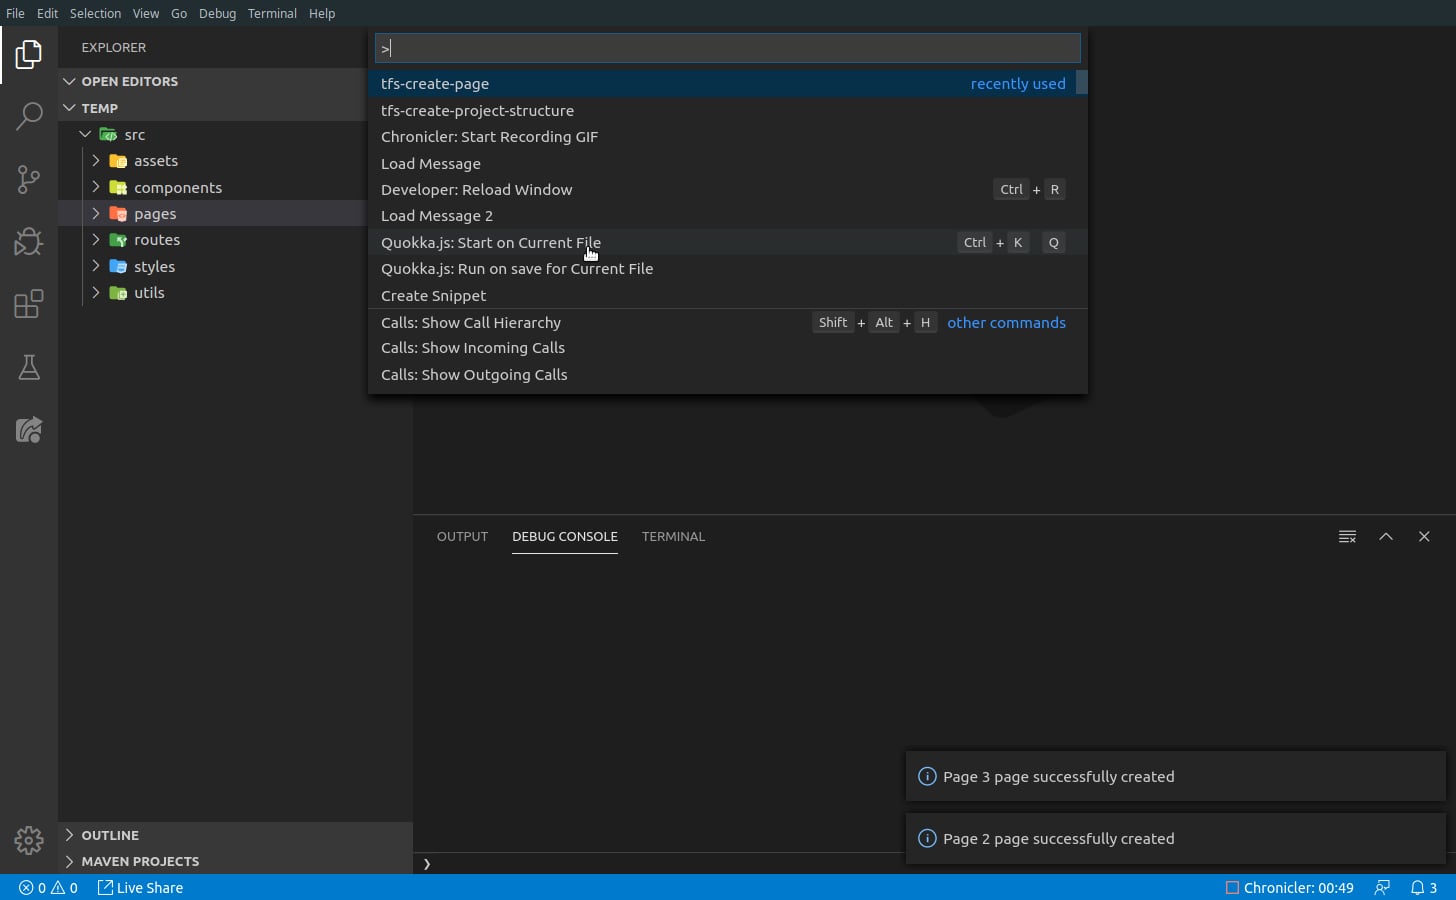
Task: Select the Create Snippet command
Action: 727,296
